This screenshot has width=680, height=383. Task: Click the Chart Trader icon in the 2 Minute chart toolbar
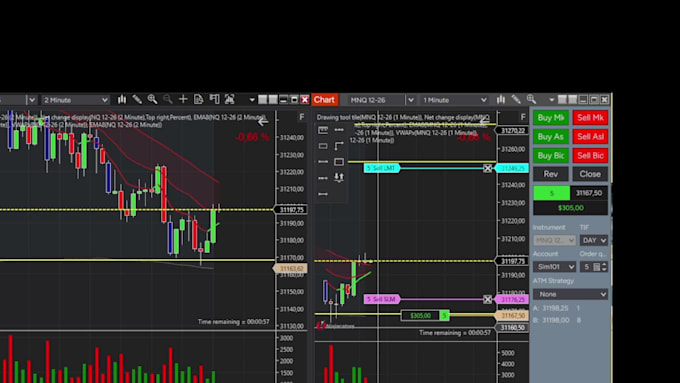229,100
